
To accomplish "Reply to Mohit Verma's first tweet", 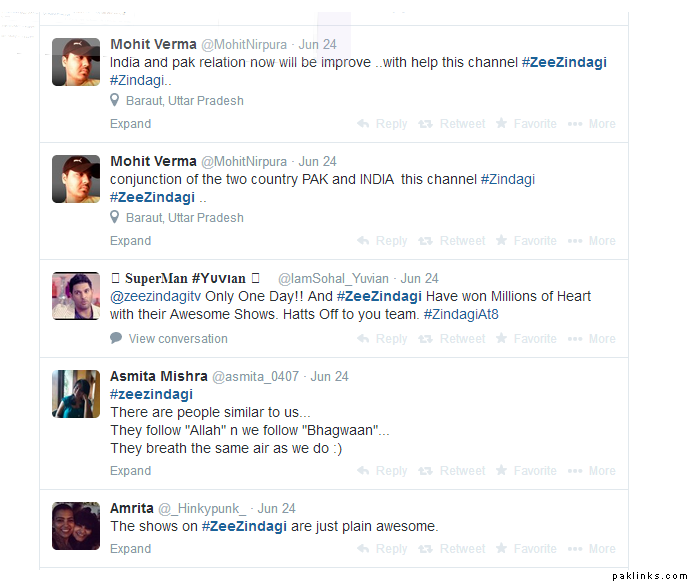I will pos(382,124).
